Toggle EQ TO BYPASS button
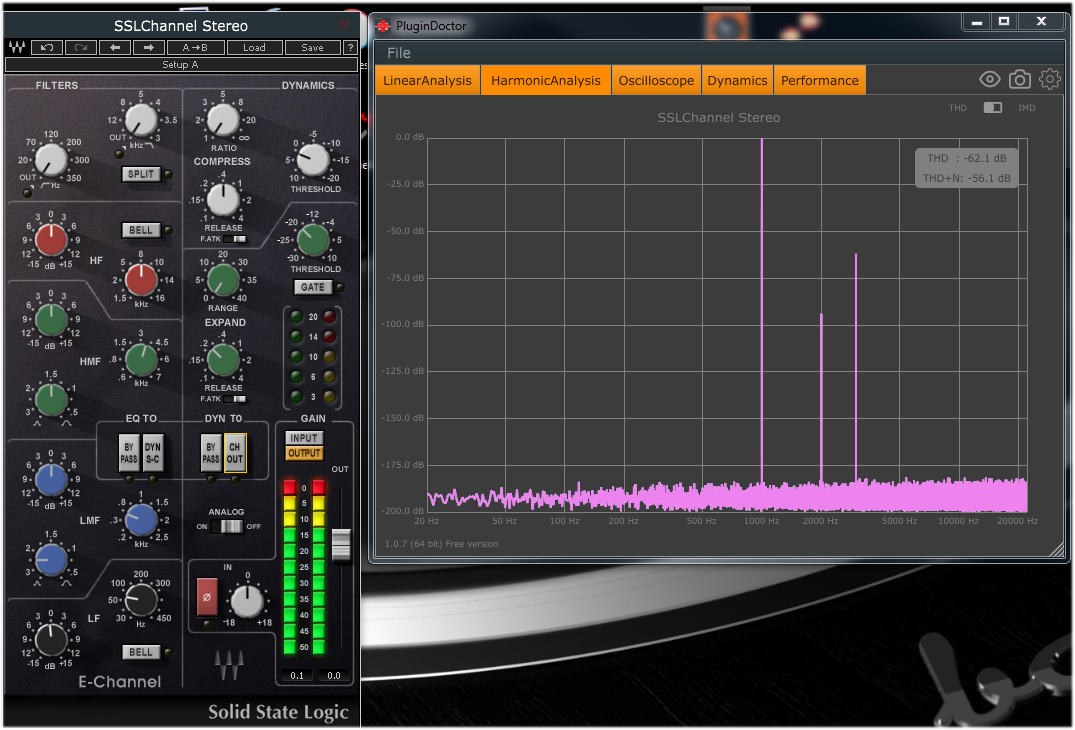The image size is (1075, 730). click(x=129, y=453)
